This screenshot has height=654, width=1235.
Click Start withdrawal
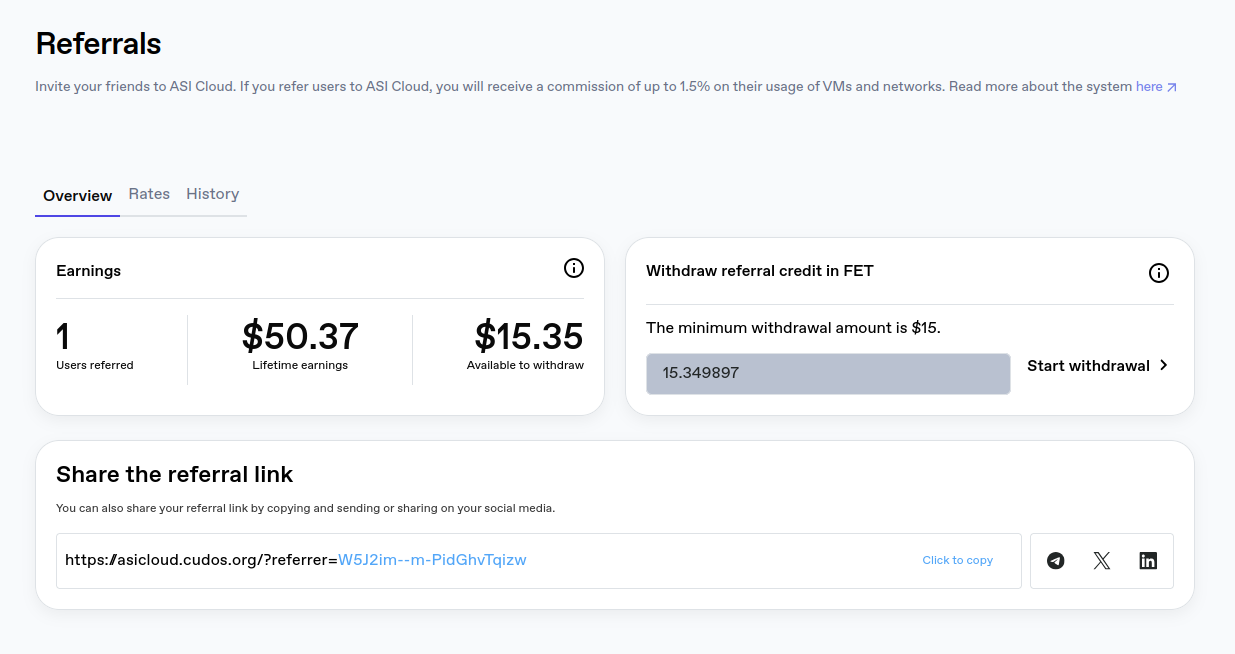click(1088, 365)
